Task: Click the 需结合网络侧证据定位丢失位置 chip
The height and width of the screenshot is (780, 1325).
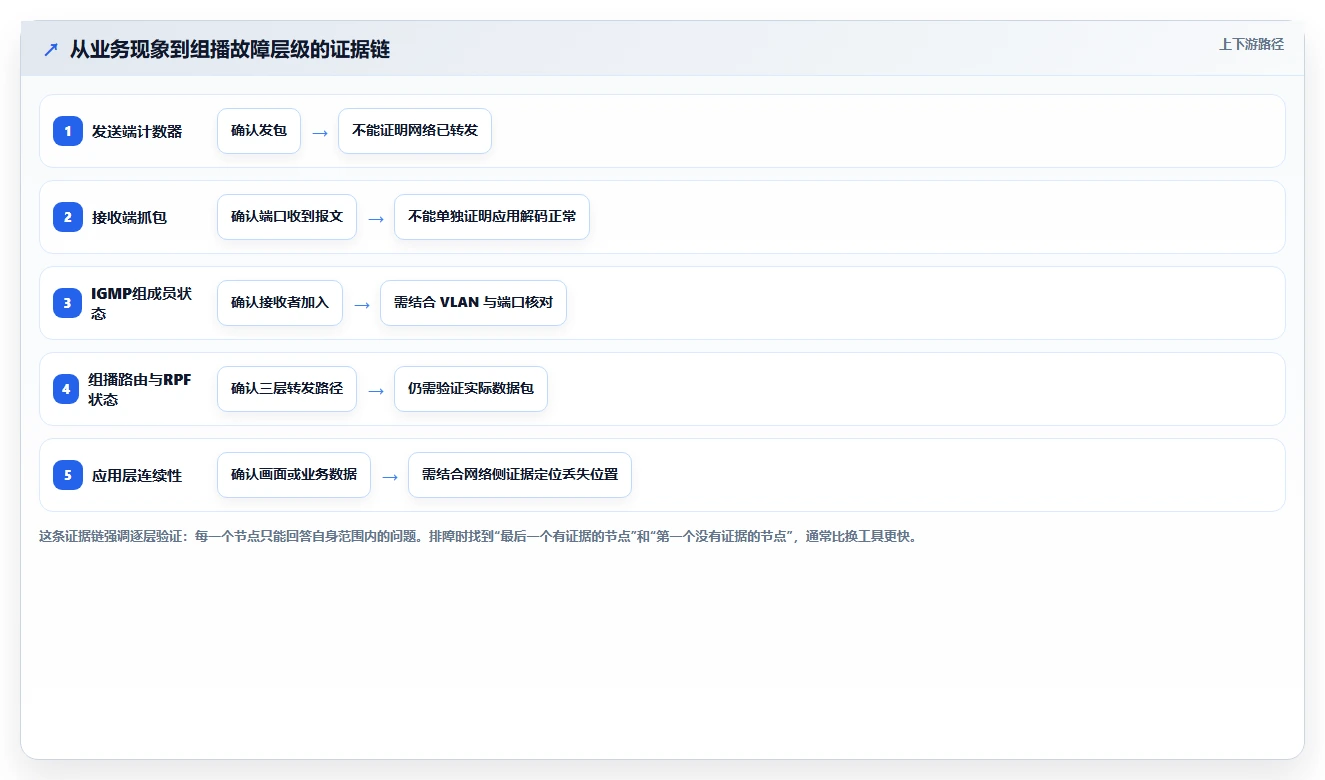Action: coord(520,475)
